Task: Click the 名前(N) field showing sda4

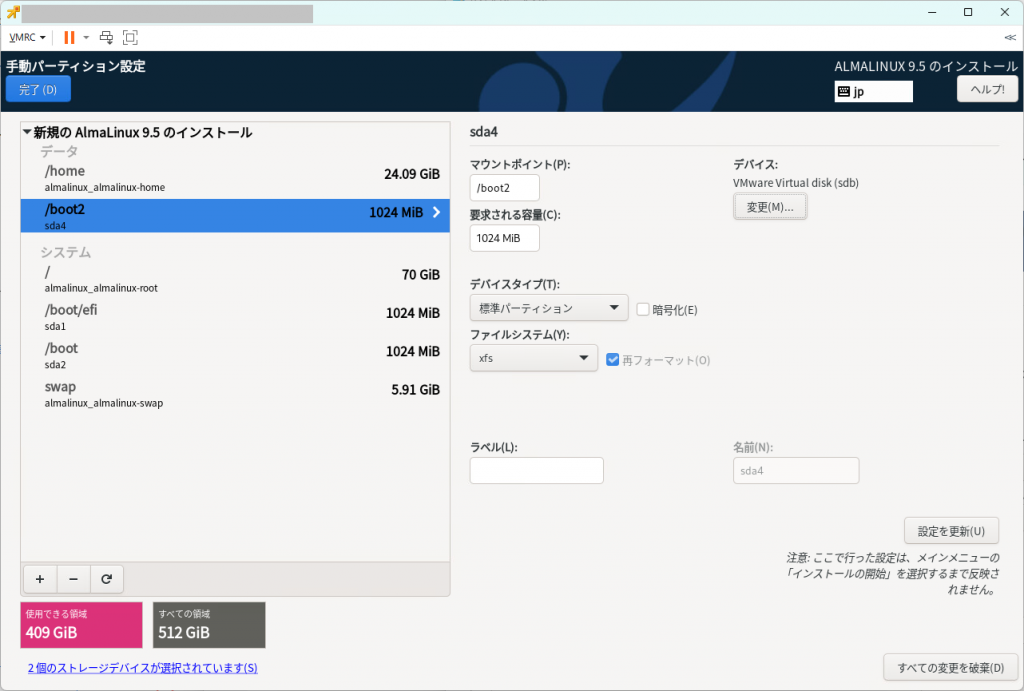Action: pos(796,471)
